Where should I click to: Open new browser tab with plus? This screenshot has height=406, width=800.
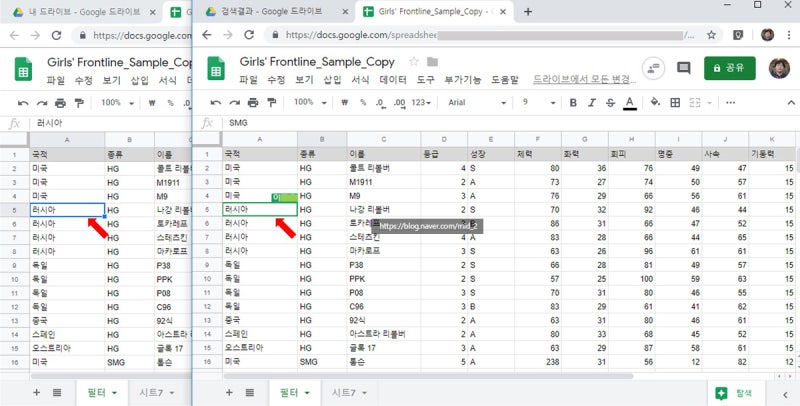[528, 11]
